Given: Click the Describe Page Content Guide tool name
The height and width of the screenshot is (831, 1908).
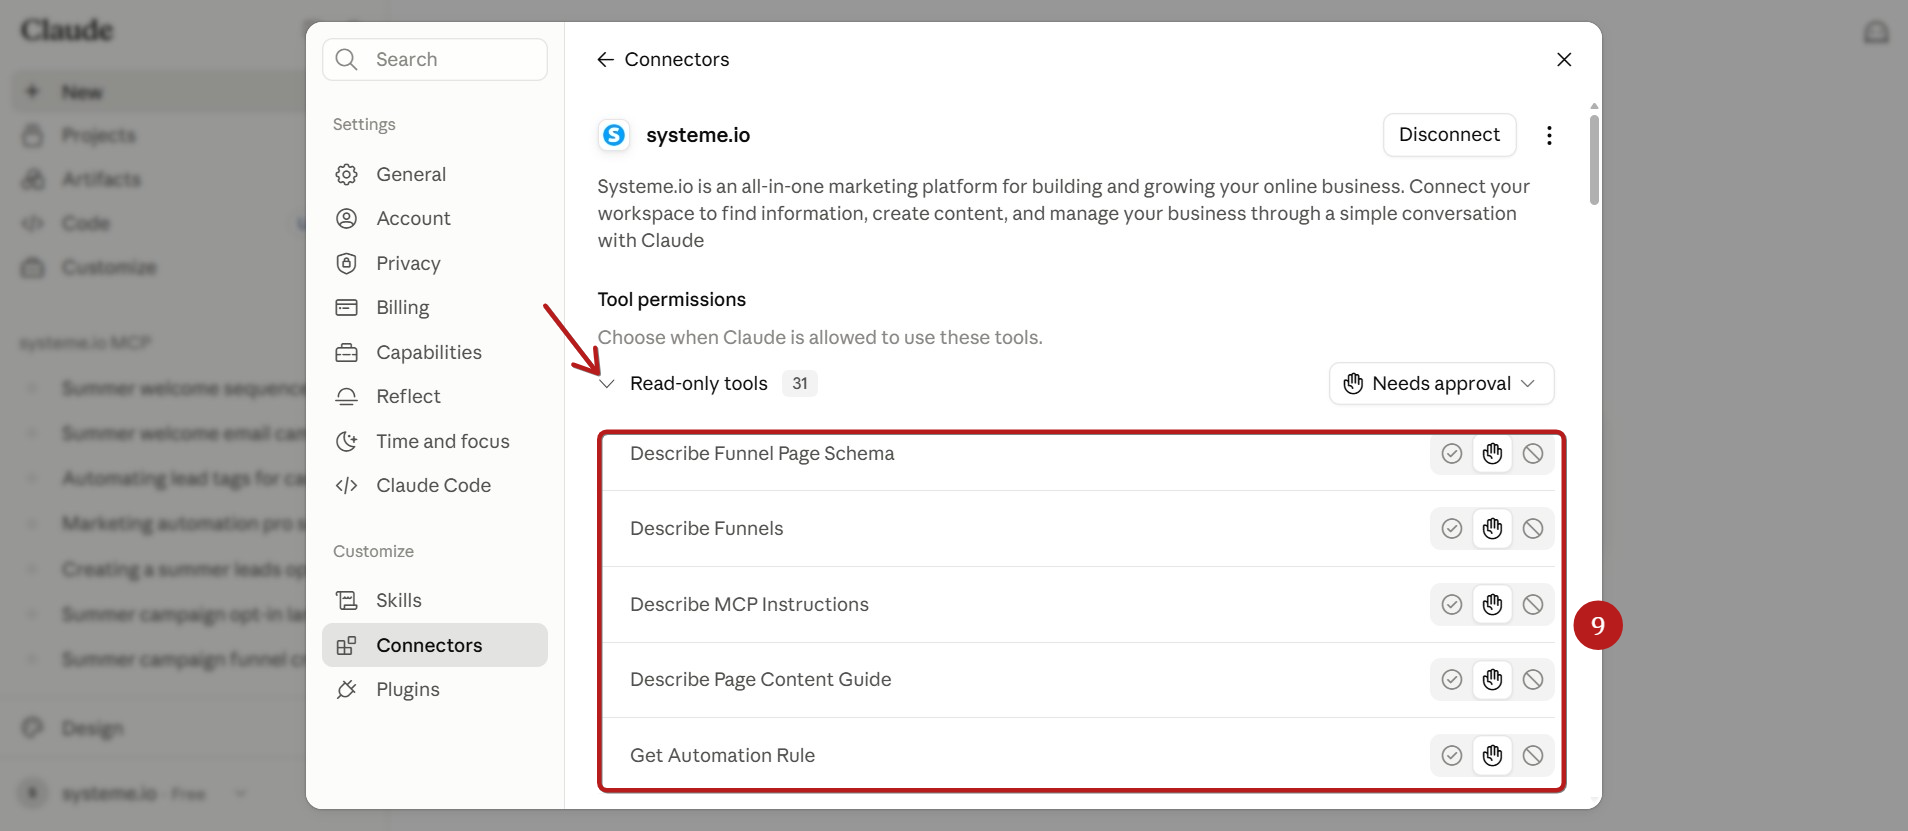Looking at the screenshot, I should click(760, 680).
